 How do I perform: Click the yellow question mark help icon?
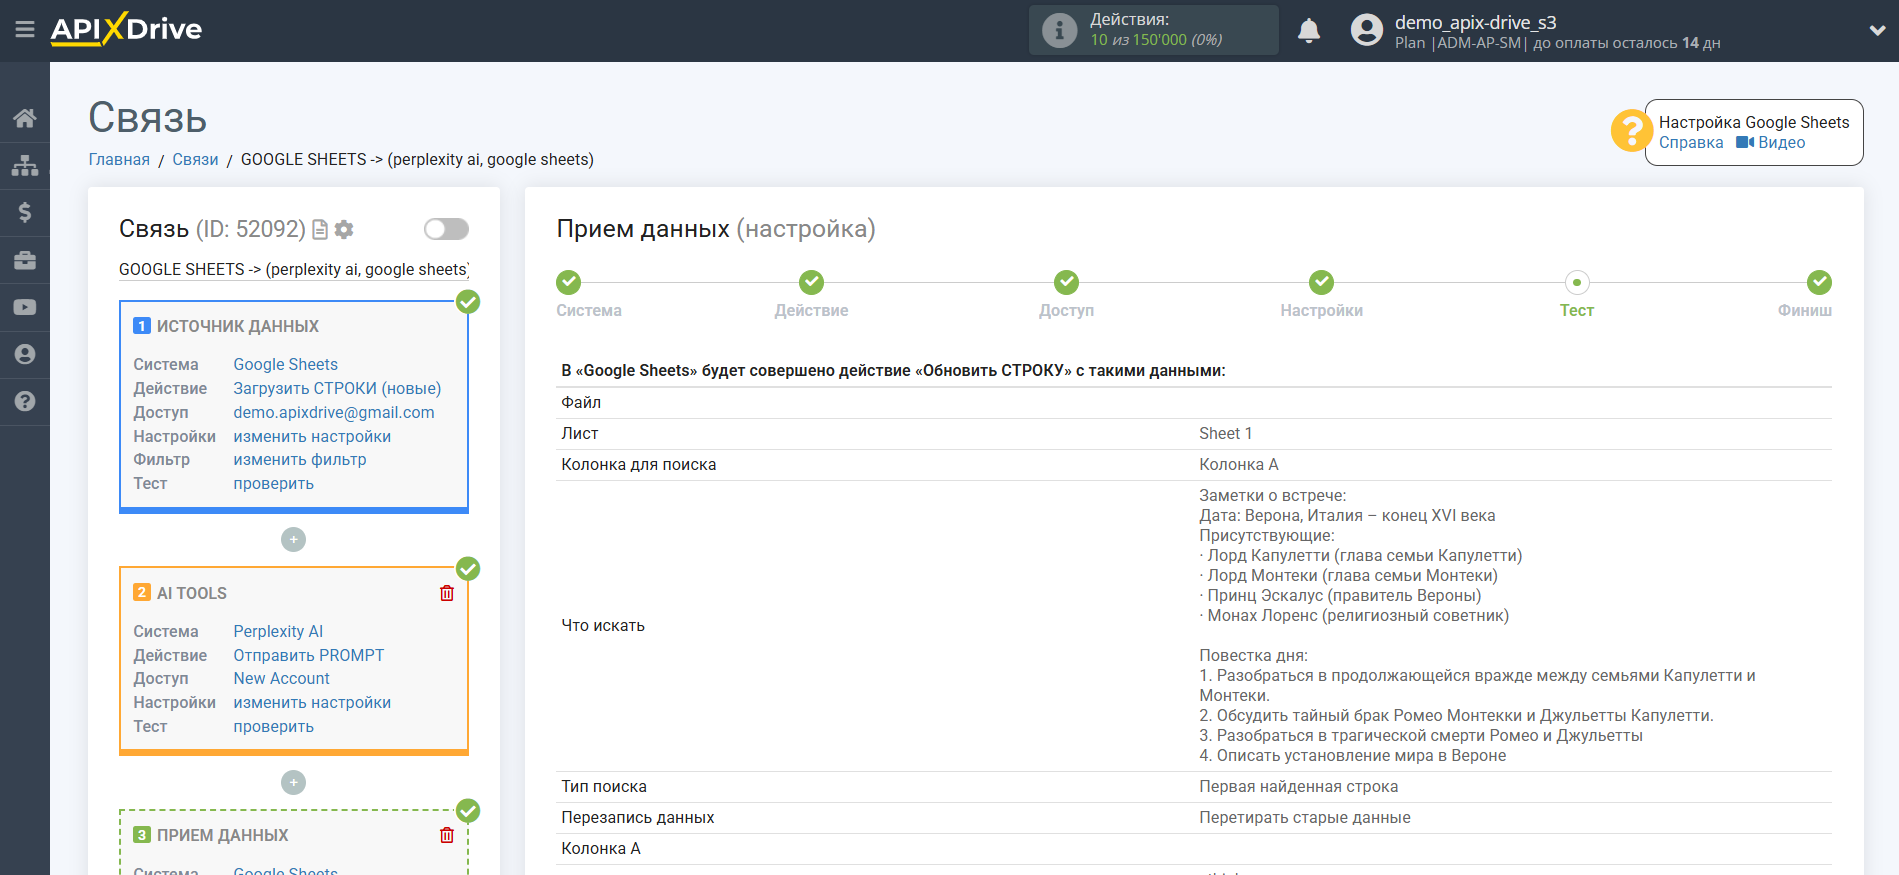coord(1631,131)
